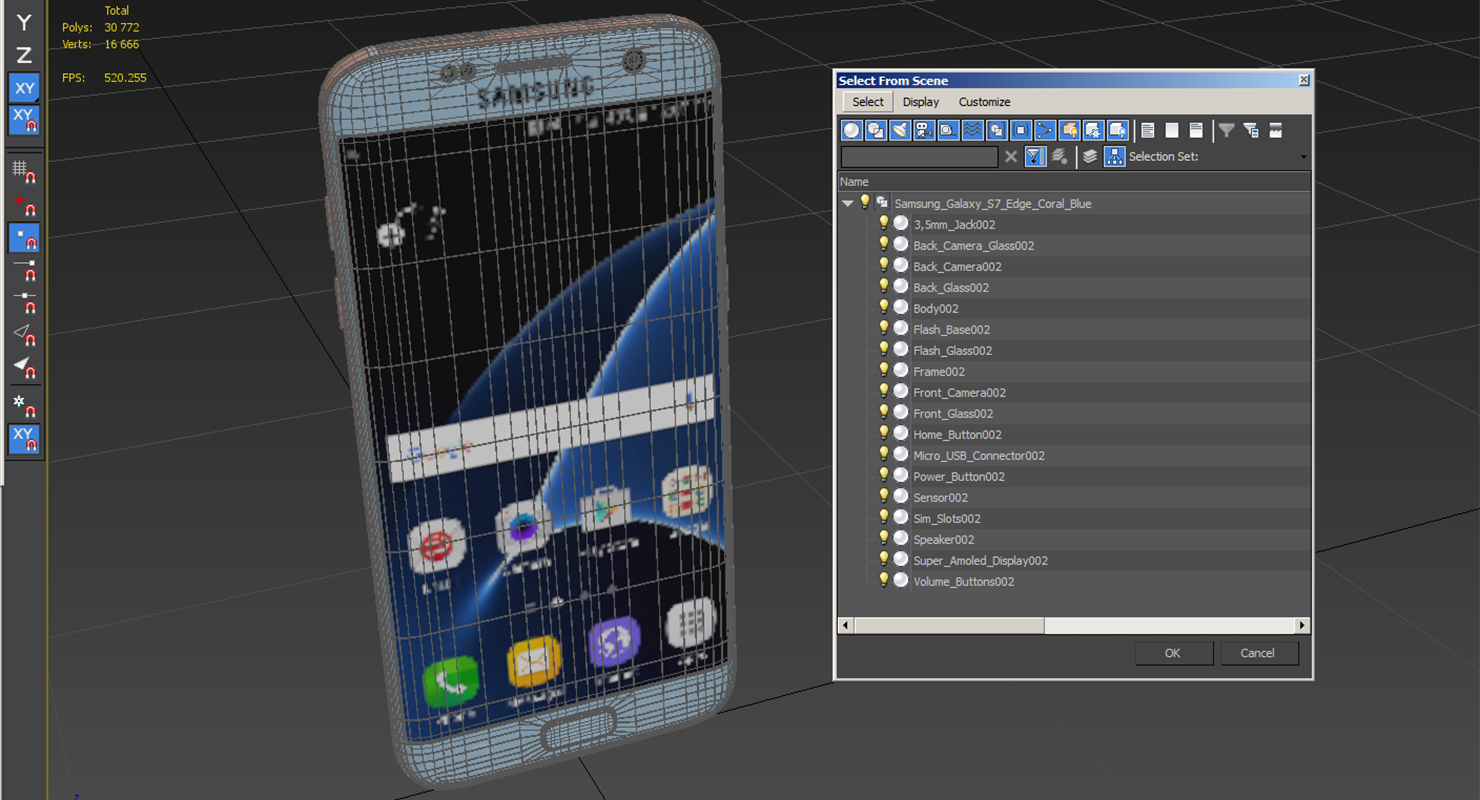This screenshot has height=800, width=1480.
Task: Open the Selection Set dropdown arrow
Action: coord(1303,157)
